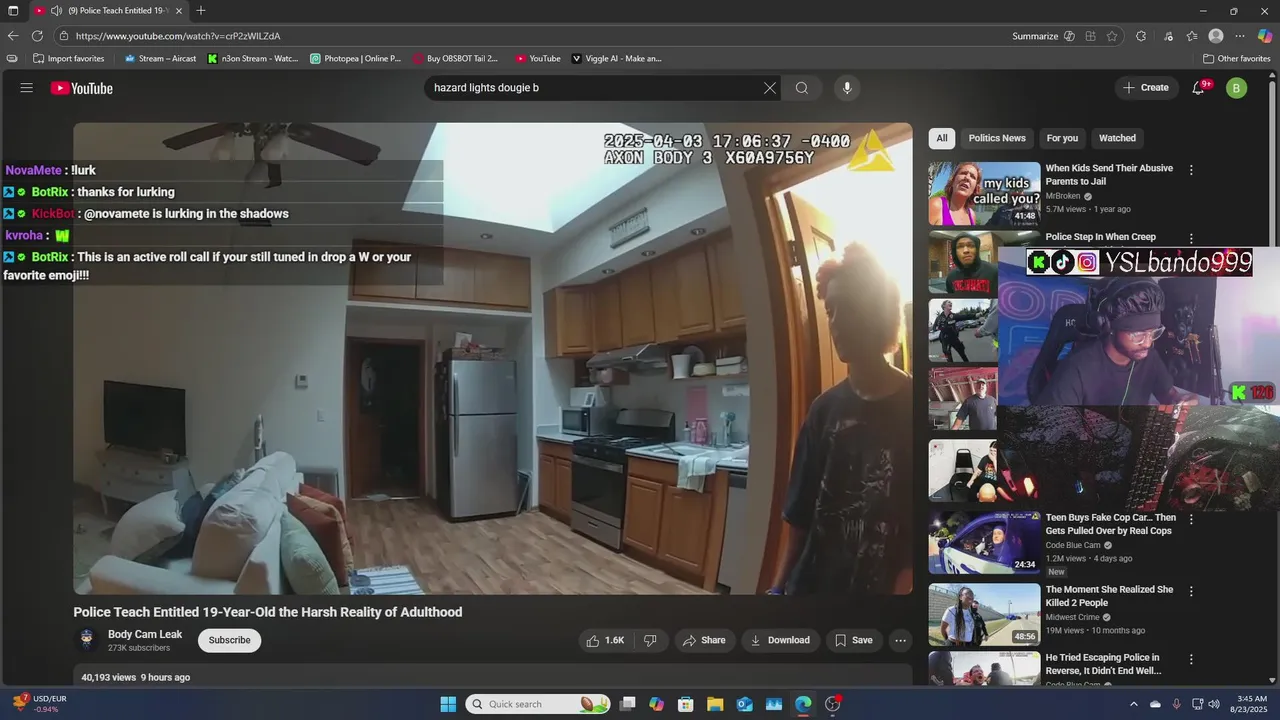This screenshot has height=720, width=1280.
Task: Select the Watched filter chip
Action: click(1117, 138)
